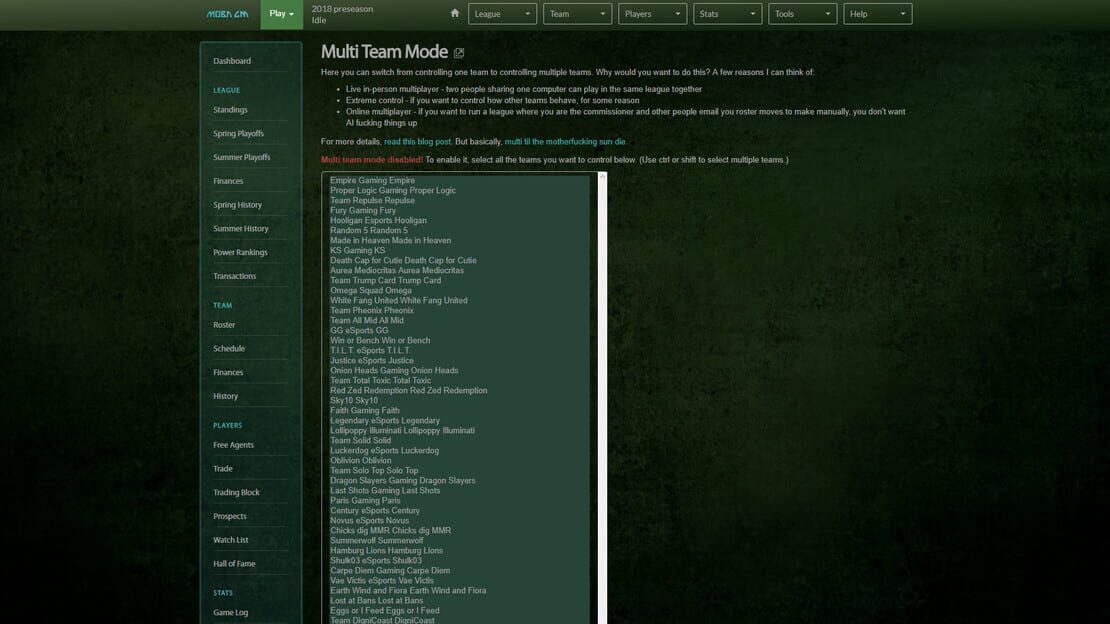Click the MOBA GM logo

[227, 14]
